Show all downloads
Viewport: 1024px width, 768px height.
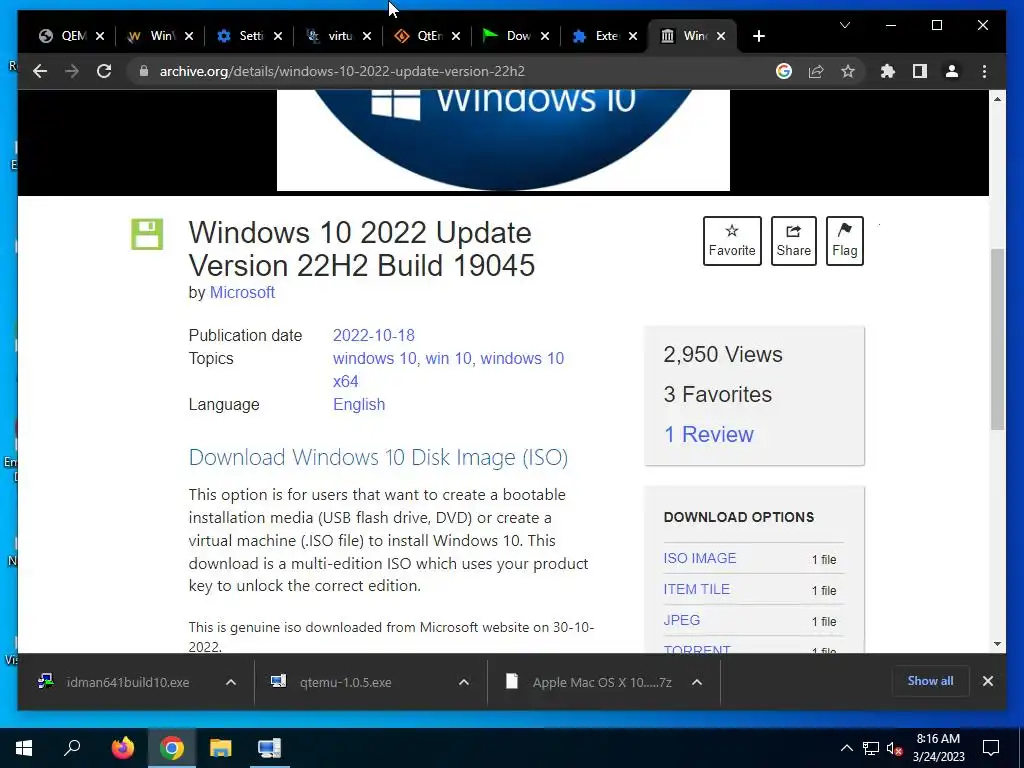click(930, 680)
